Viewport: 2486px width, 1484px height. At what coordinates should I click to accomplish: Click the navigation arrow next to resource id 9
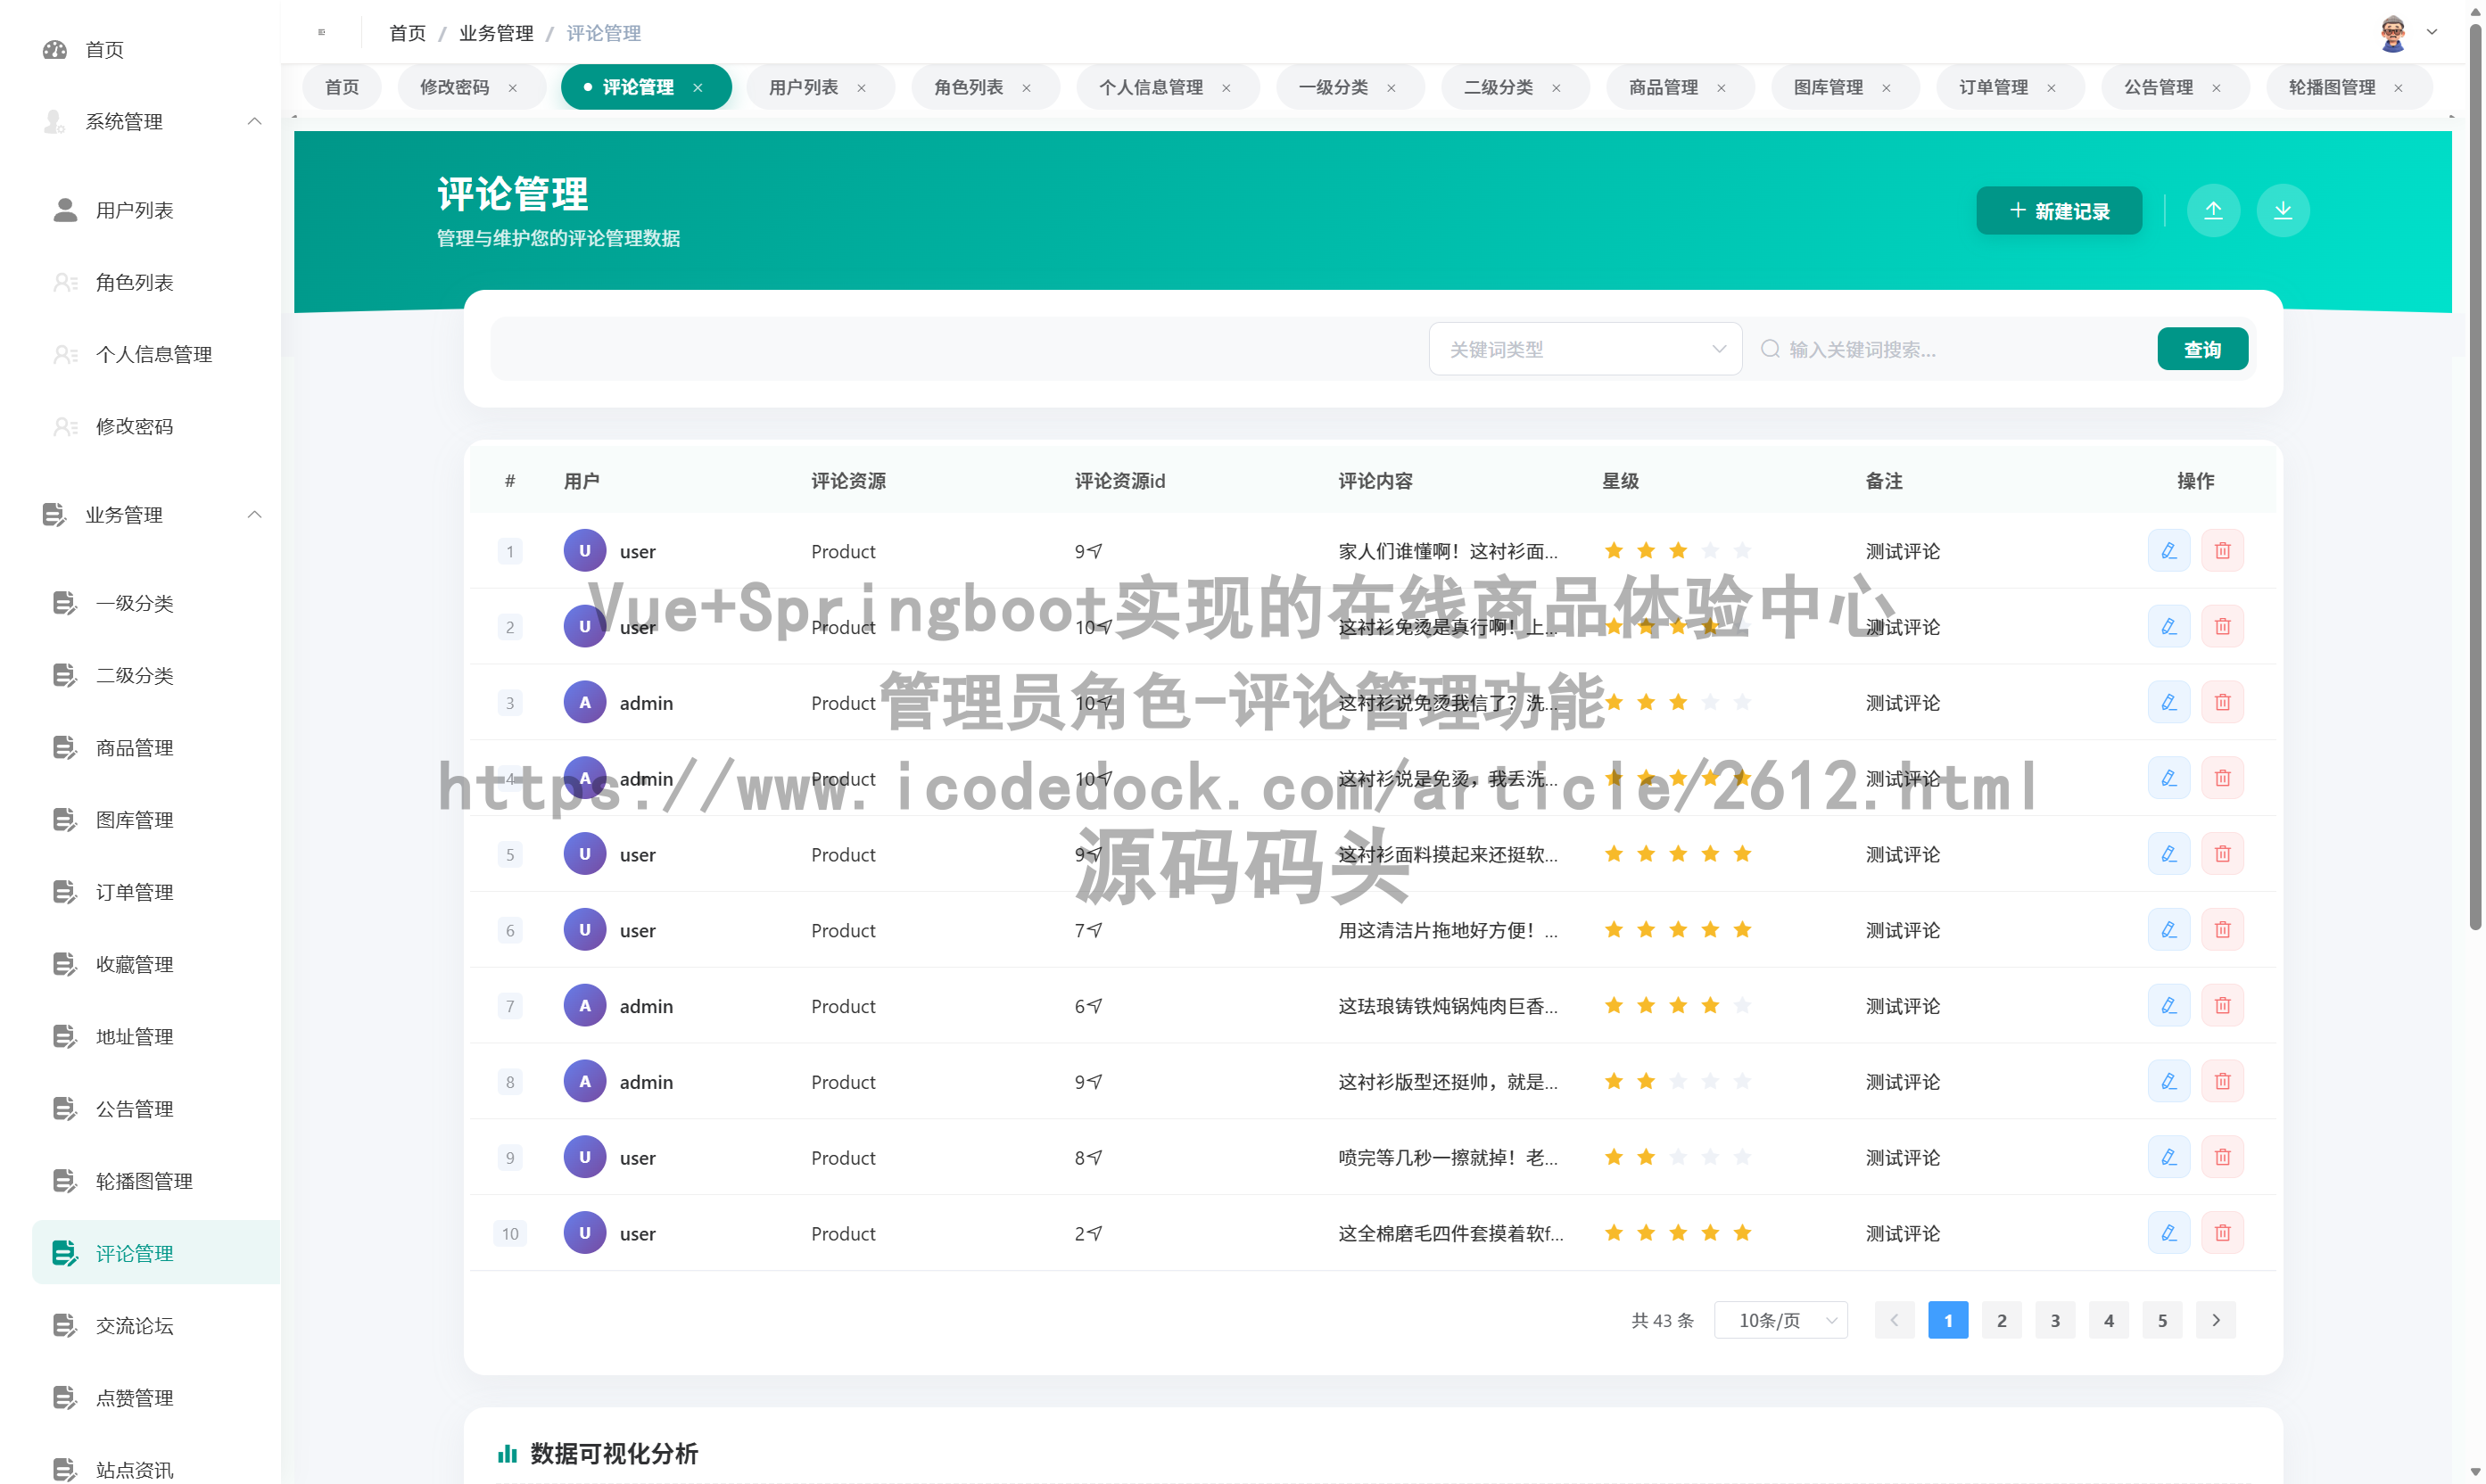tap(1095, 550)
